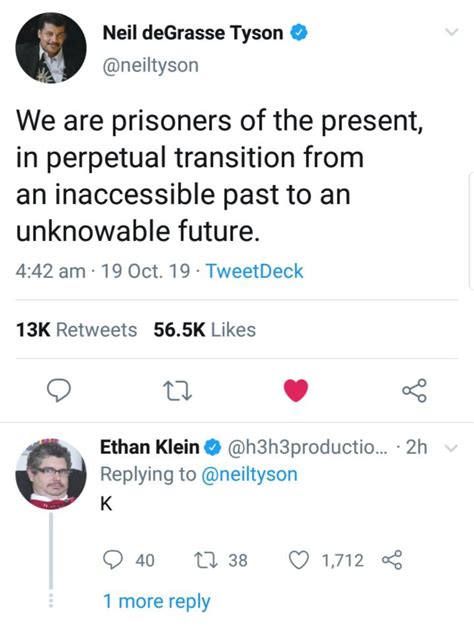Unlike the tweet via red heart
The image size is (474, 631).
(x=296, y=390)
